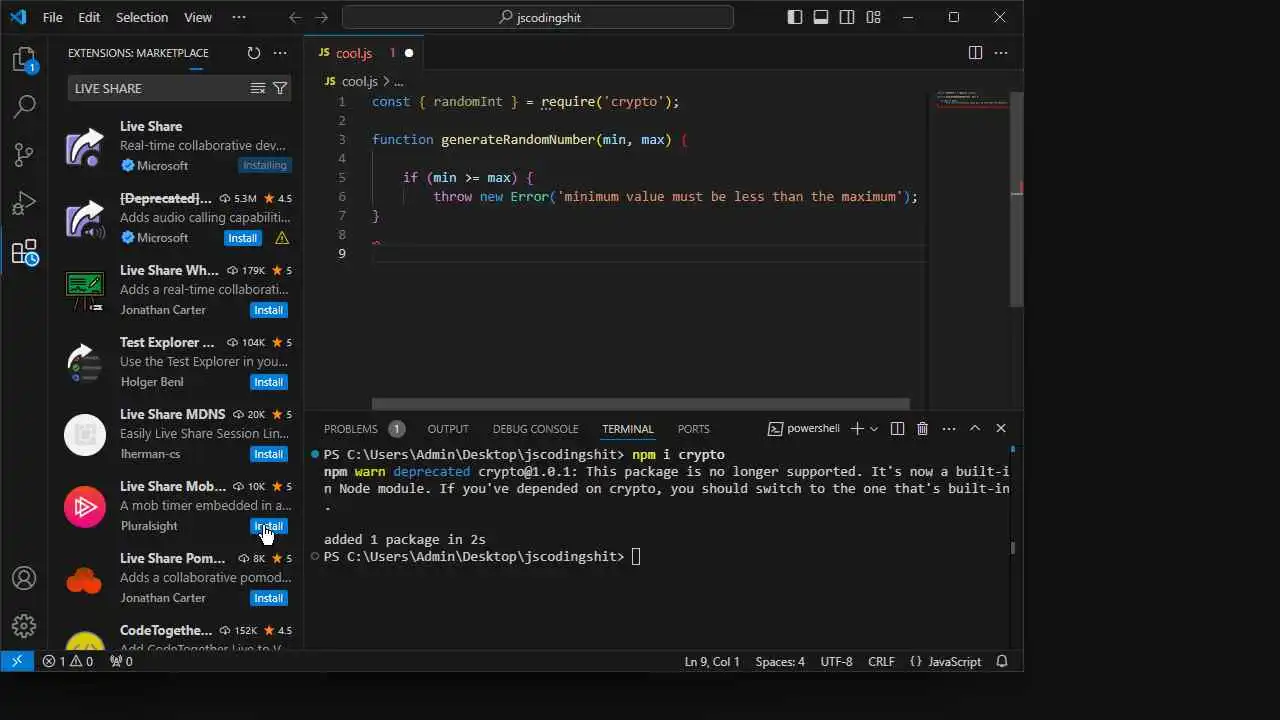Open the Manage gear icon
1280x720 pixels.
pyautogui.click(x=24, y=626)
